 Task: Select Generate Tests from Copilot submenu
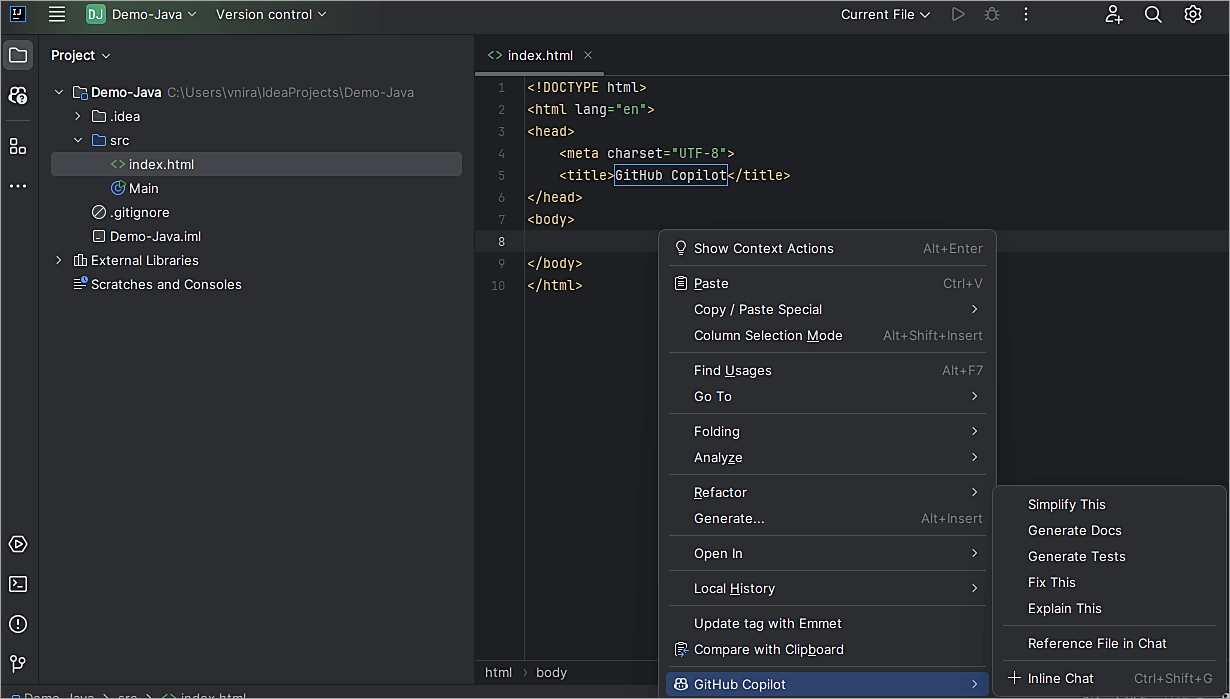coord(1076,557)
